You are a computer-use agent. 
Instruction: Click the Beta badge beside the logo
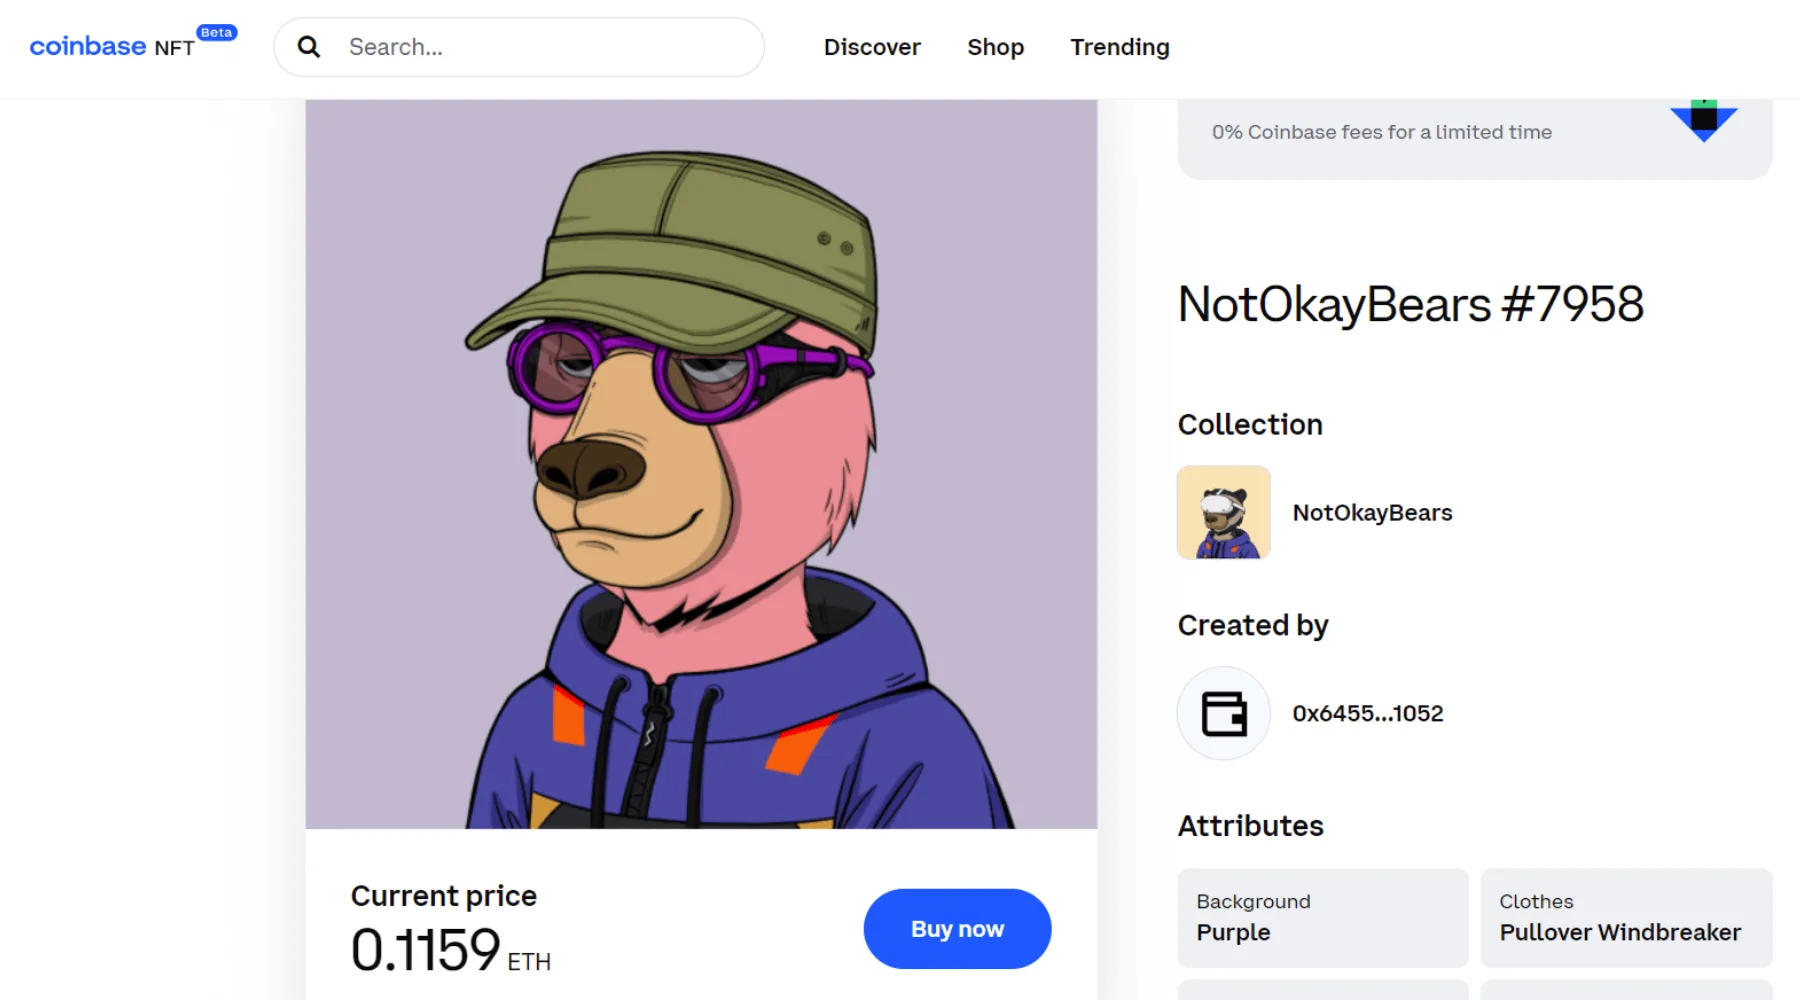(x=216, y=32)
